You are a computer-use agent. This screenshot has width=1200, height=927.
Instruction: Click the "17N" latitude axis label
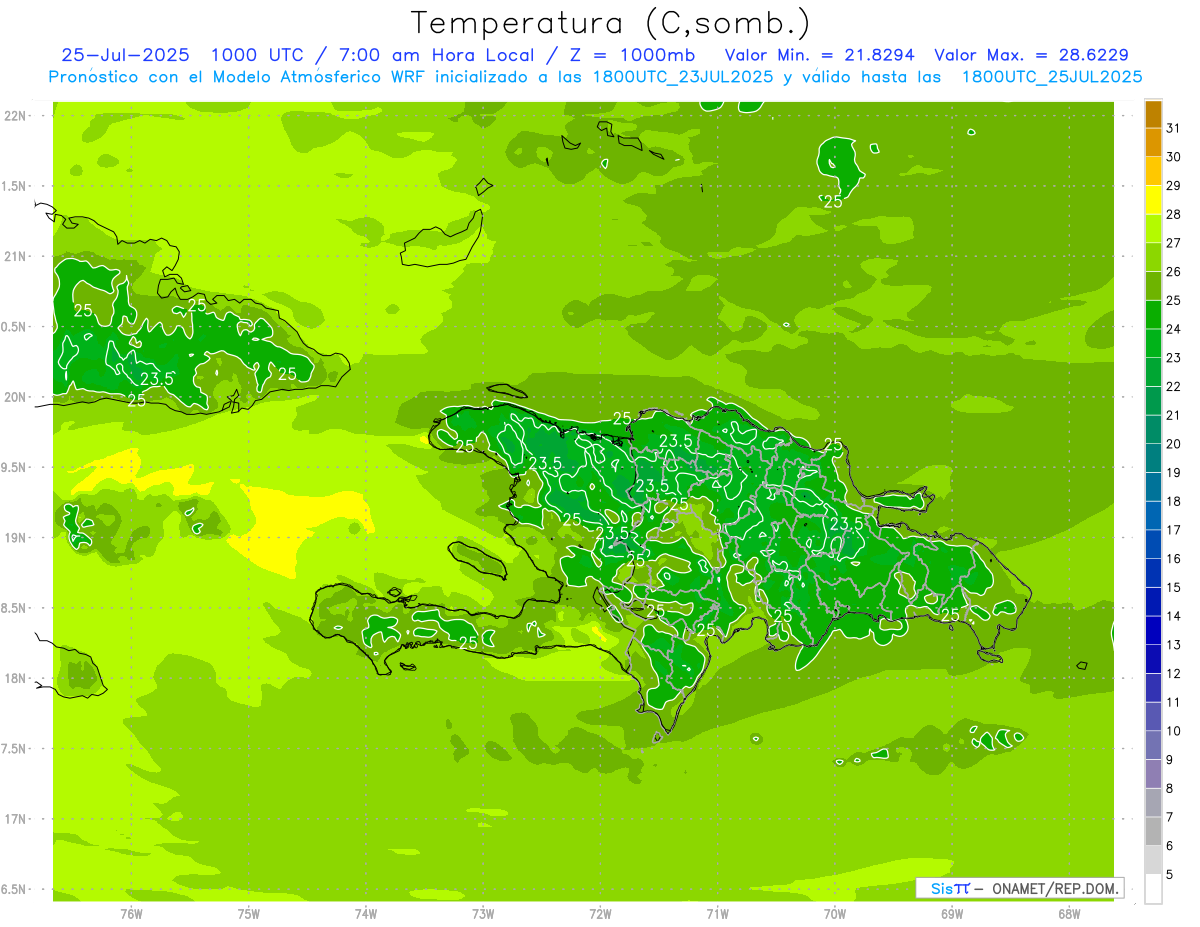[14, 819]
